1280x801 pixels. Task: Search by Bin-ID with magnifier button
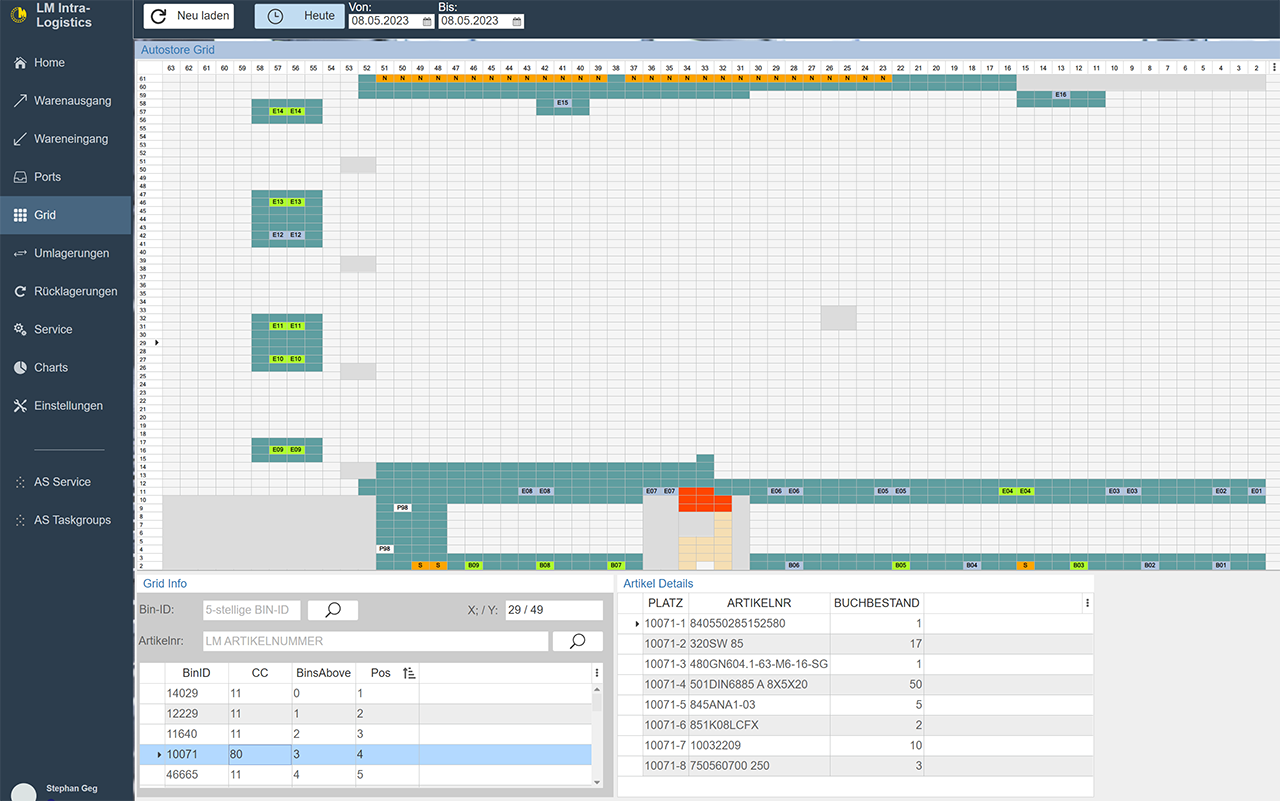click(333, 610)
